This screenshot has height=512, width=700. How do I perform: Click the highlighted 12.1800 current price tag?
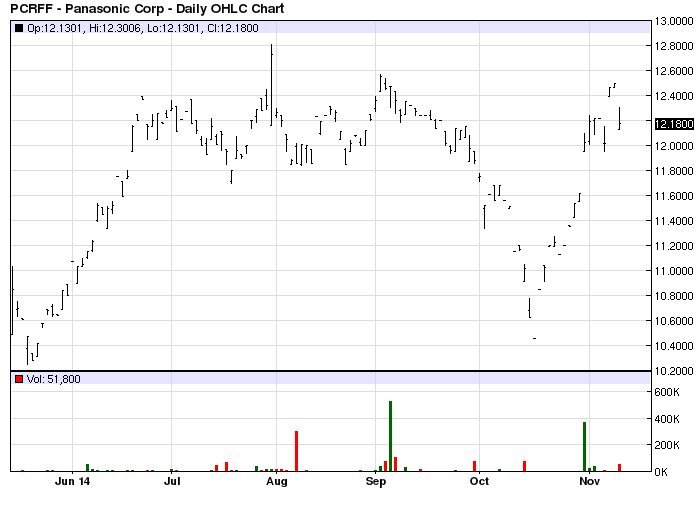click(x=674, y=124)
